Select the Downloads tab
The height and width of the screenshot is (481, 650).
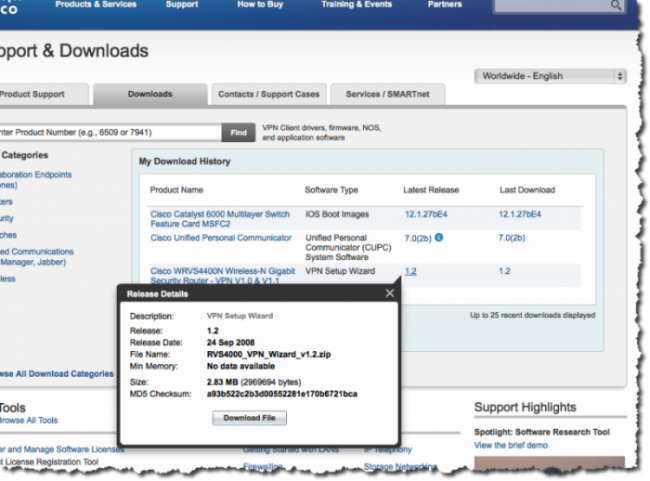(149, 94)
